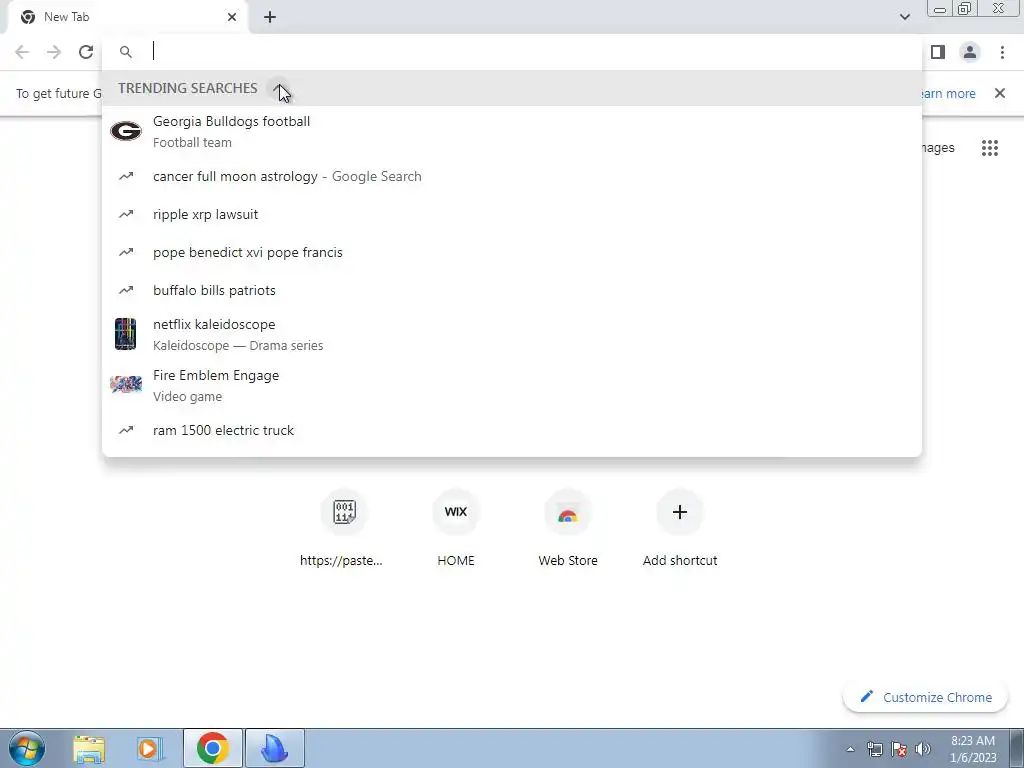Screen dimensions: 1024x768
Task: Select ram 1500 electric truck suggestion
Action: (x=512, y=430)
